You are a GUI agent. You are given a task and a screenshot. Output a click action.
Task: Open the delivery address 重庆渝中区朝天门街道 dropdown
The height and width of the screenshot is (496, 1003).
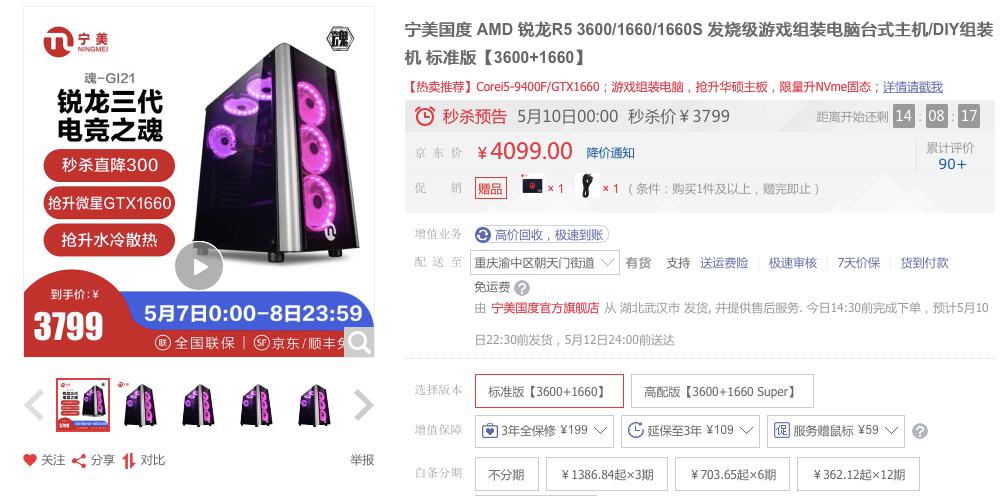tap(545, 262)
